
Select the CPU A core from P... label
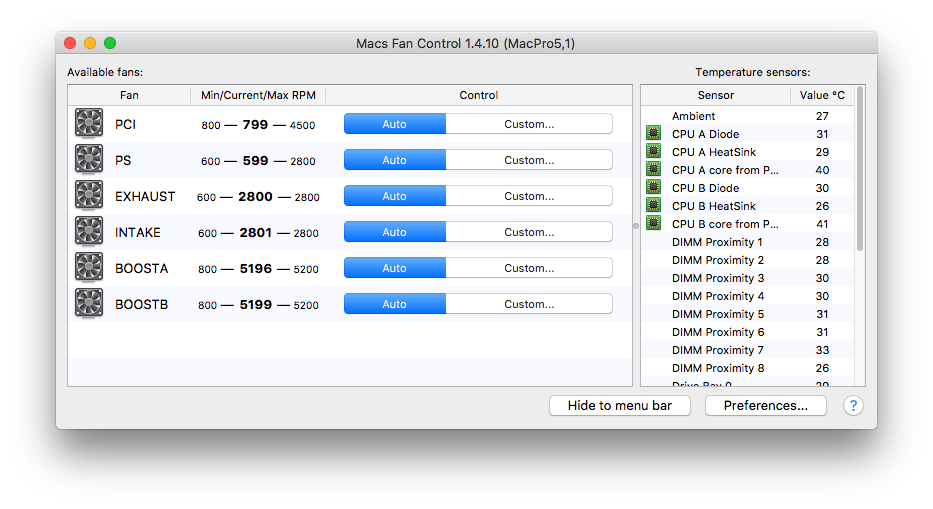(725, 170)
